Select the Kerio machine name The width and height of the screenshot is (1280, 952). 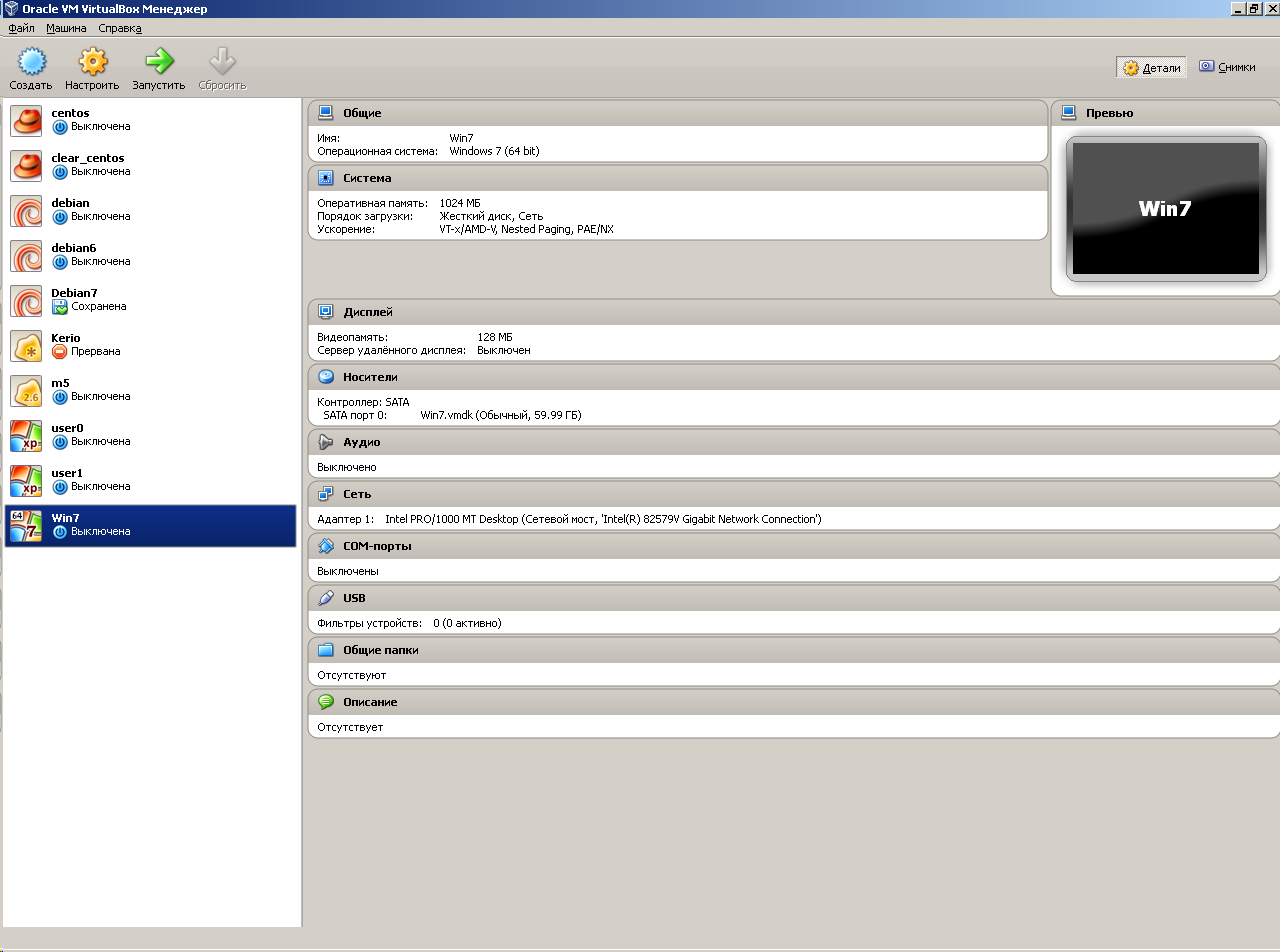point(66,338)
